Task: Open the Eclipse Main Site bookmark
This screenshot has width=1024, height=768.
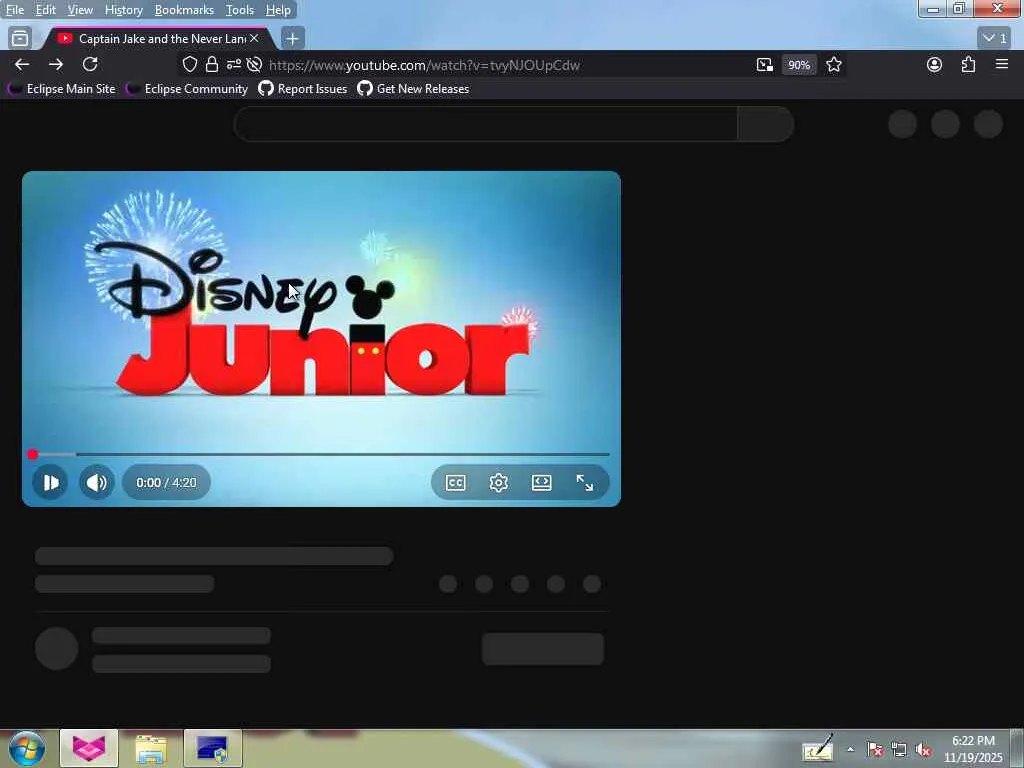Action: (61, 89)
